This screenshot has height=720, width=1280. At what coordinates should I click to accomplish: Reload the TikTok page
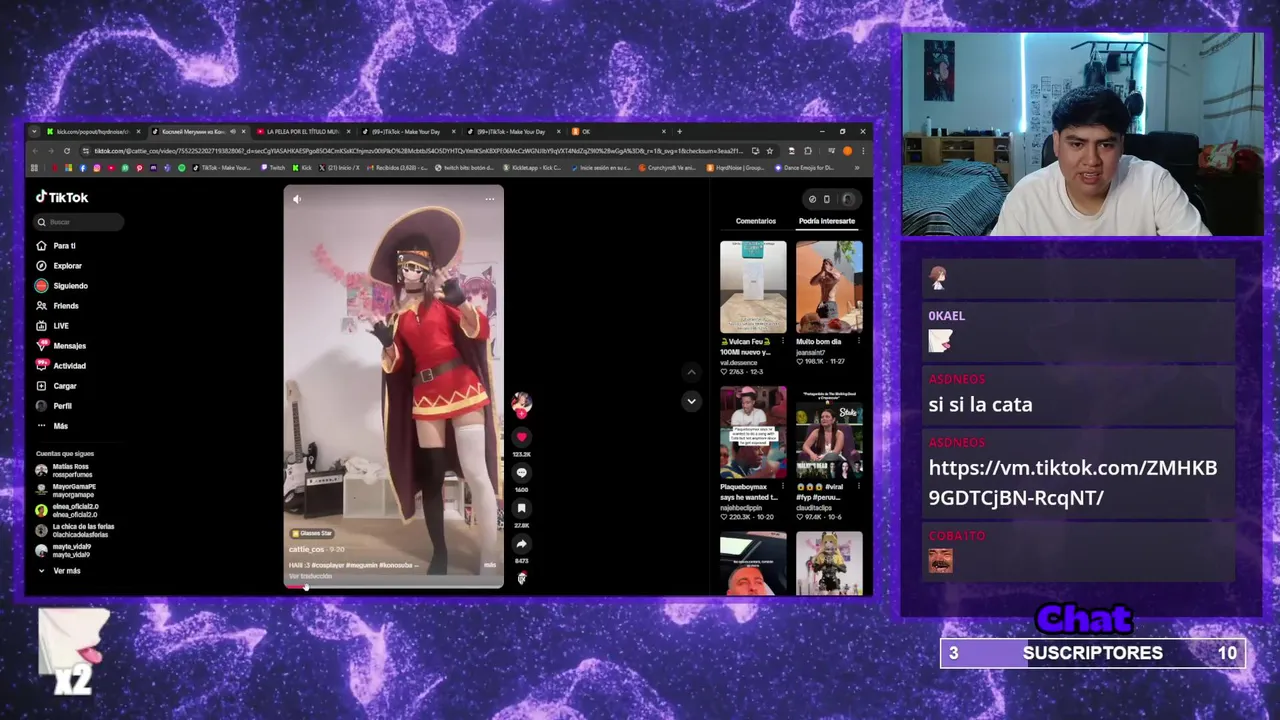click(x=67, y=151)
